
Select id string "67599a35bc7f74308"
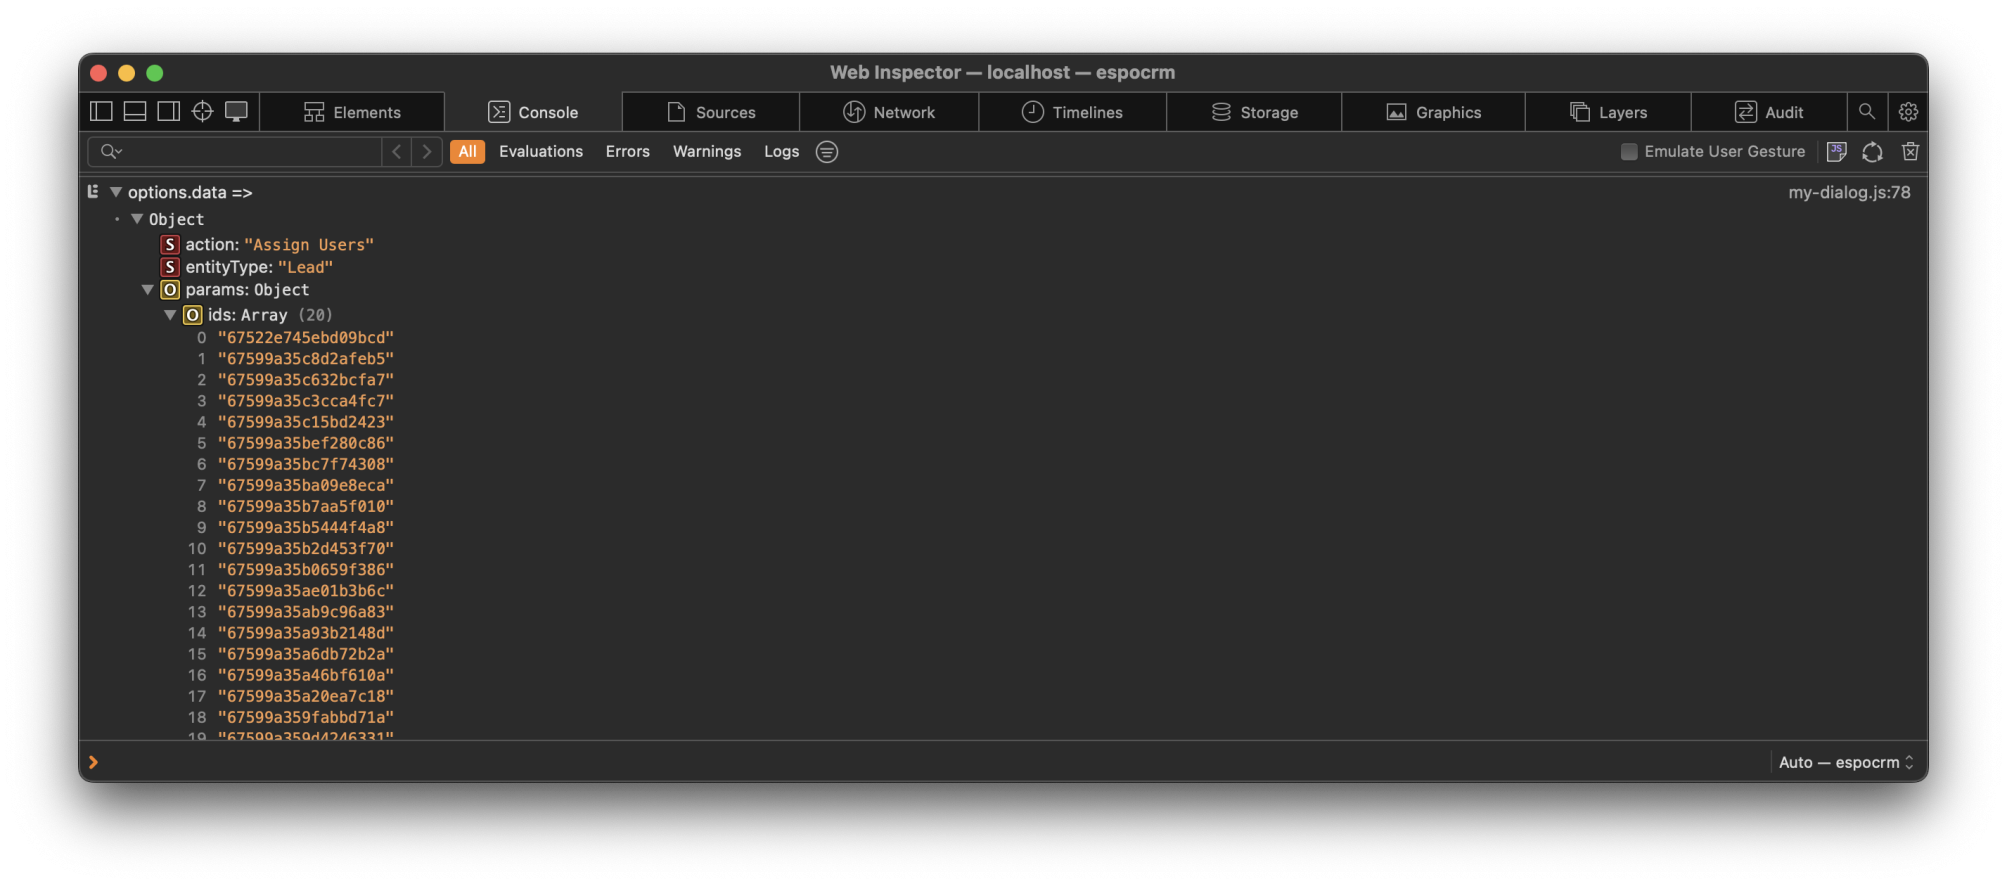[x=306, y=464]
